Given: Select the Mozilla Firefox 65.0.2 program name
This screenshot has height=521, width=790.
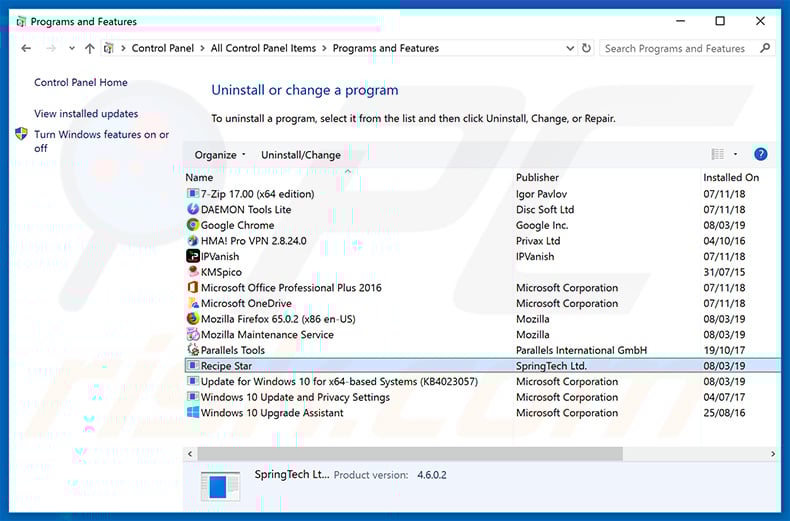Looking at the screenshot, I should 278,319.
